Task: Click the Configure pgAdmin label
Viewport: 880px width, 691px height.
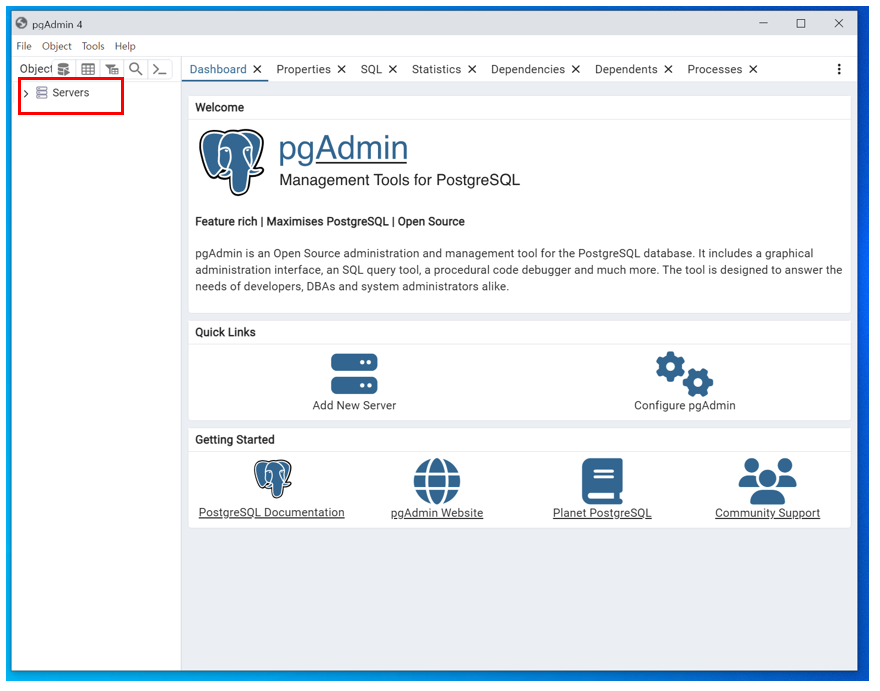Action: coord(685,406)
